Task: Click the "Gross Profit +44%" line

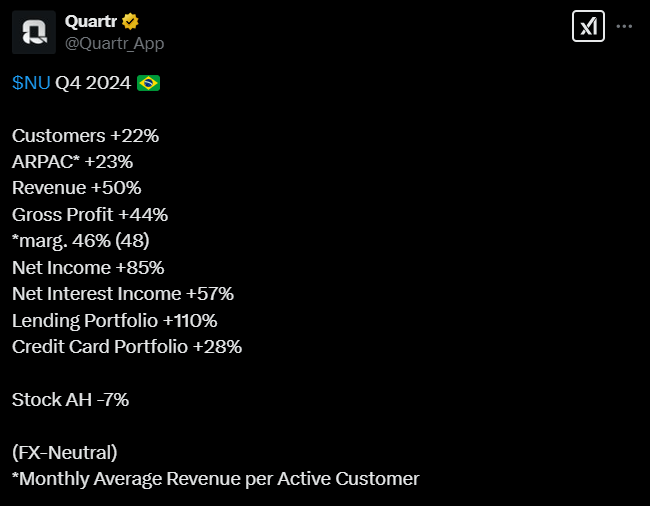Action: pyautogui.click(x=90, y=214)
